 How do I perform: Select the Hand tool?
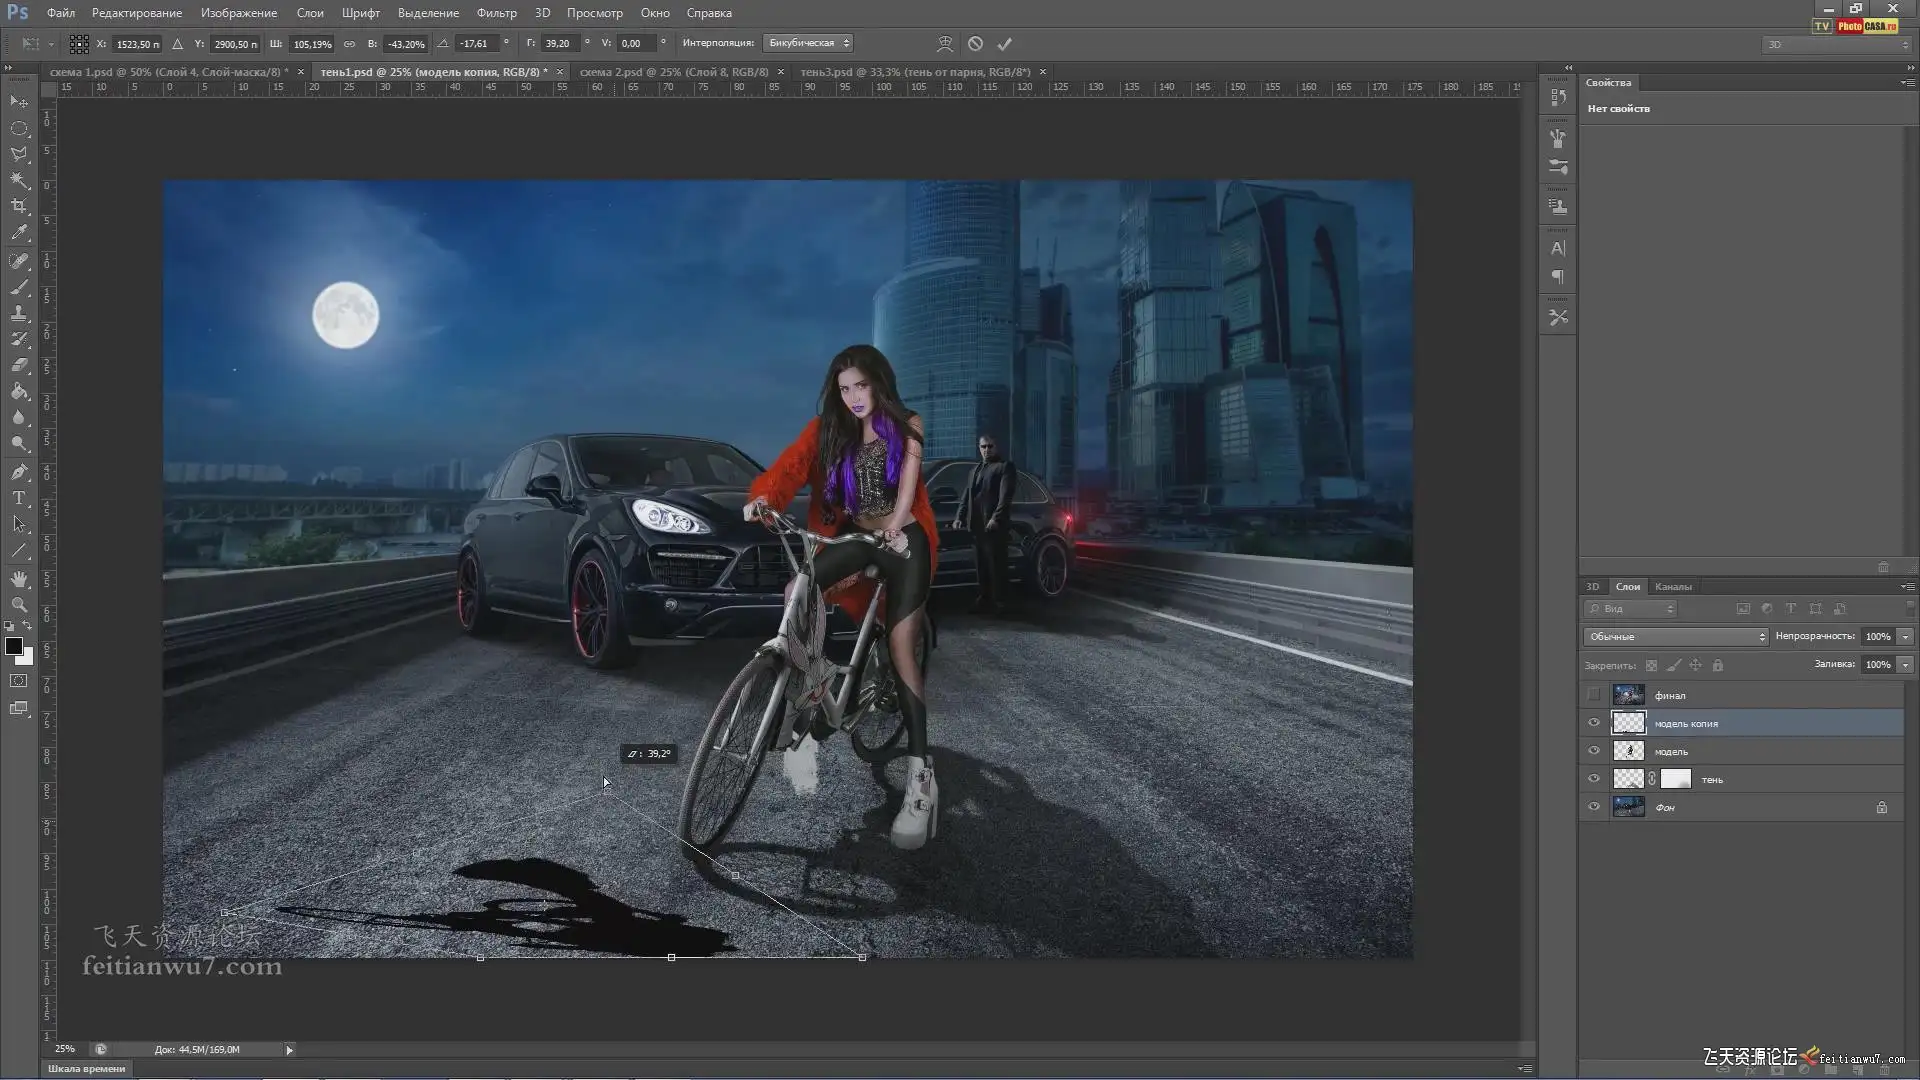19,579
